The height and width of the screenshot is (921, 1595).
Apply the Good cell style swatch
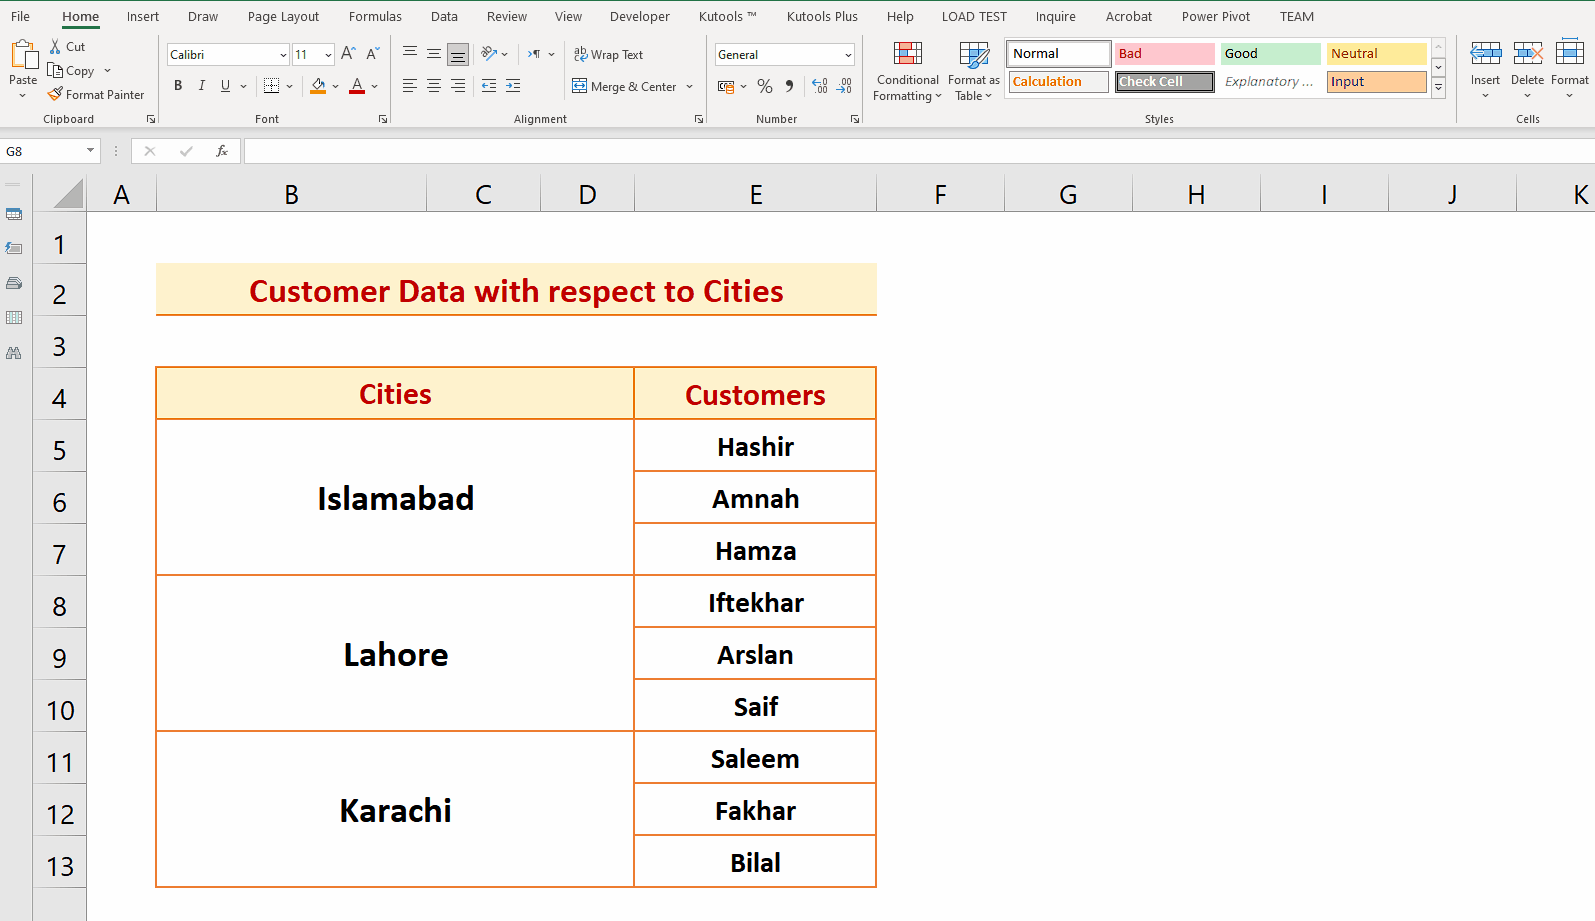tap(1270, 54)
